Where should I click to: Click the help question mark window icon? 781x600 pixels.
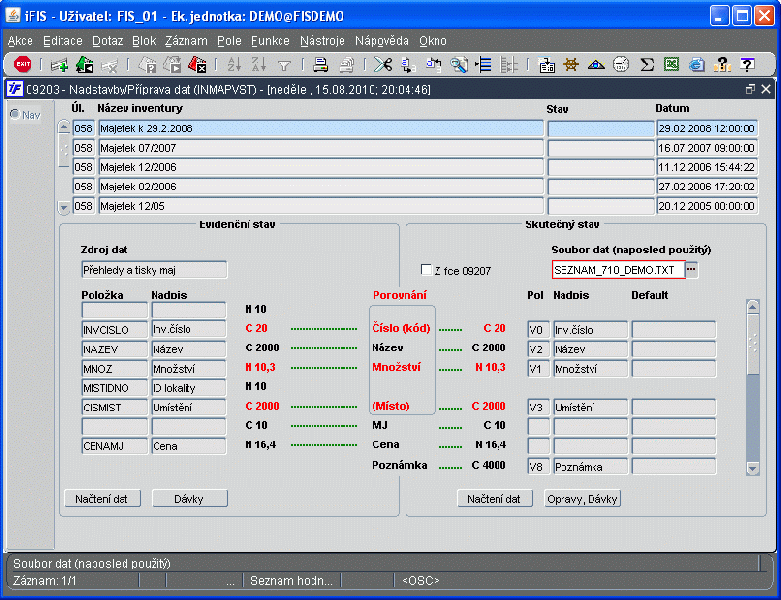coord(747,65)
